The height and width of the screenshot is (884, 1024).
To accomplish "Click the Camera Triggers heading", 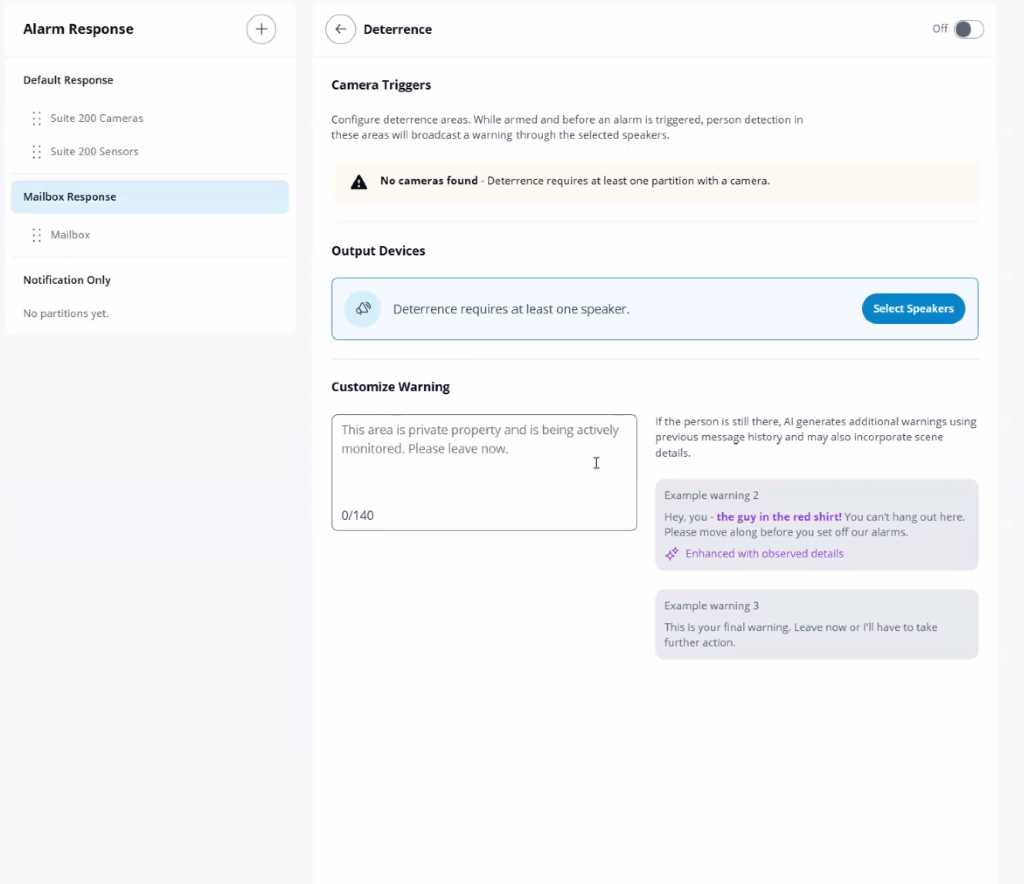I will pyautogui.click(x=381, y=85).
